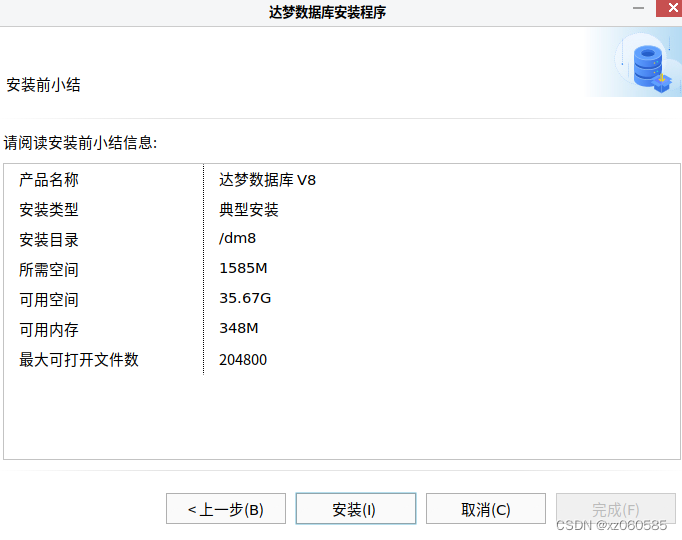
Task: Select the 达梦数据库 V8 value
Action: [x=267, y=180]
